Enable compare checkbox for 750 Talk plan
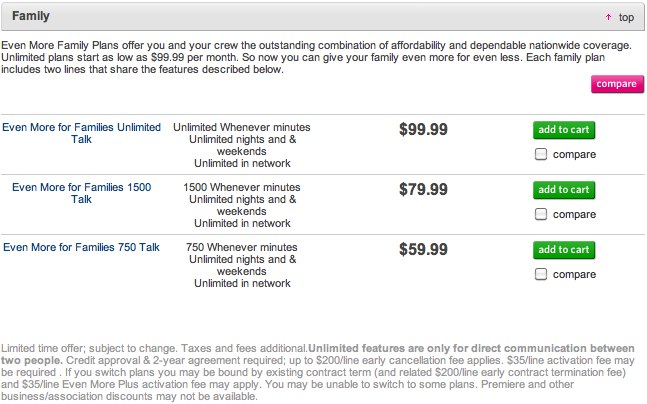 541,274
